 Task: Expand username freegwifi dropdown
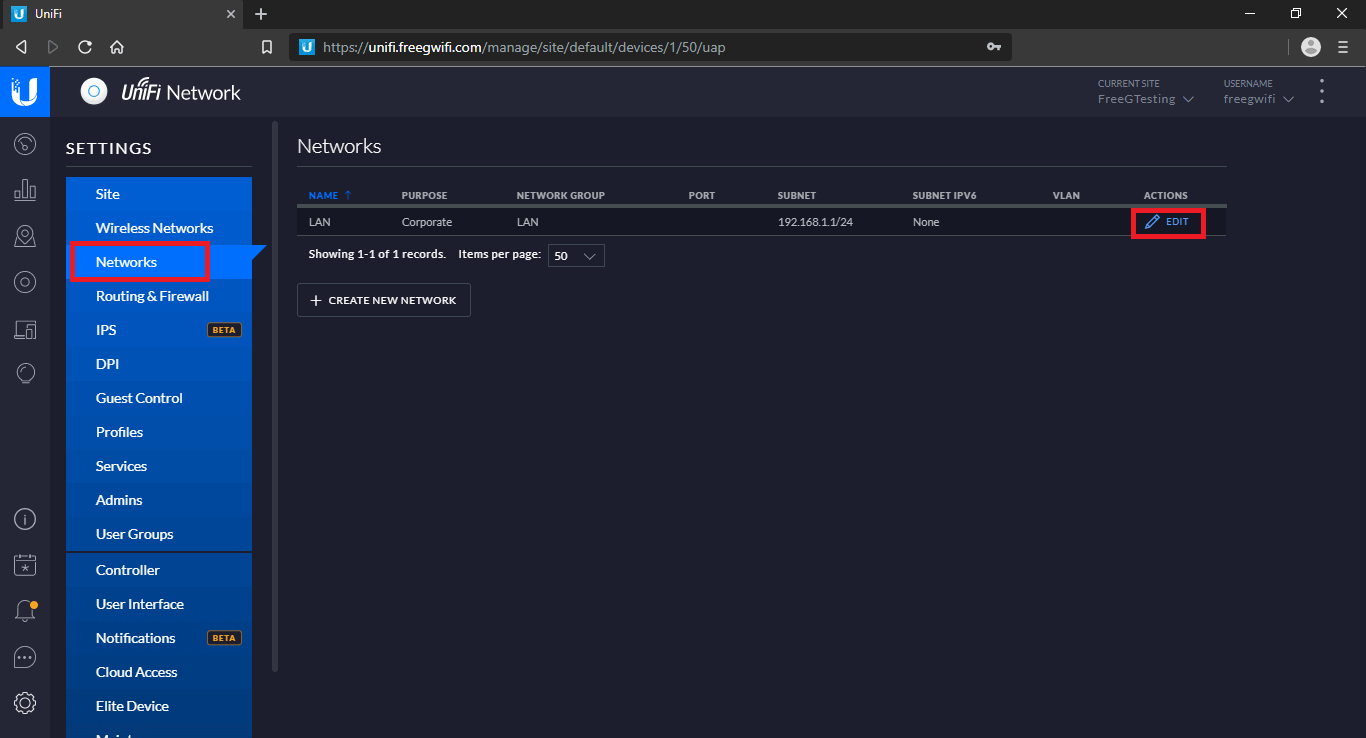point(1259,99)
